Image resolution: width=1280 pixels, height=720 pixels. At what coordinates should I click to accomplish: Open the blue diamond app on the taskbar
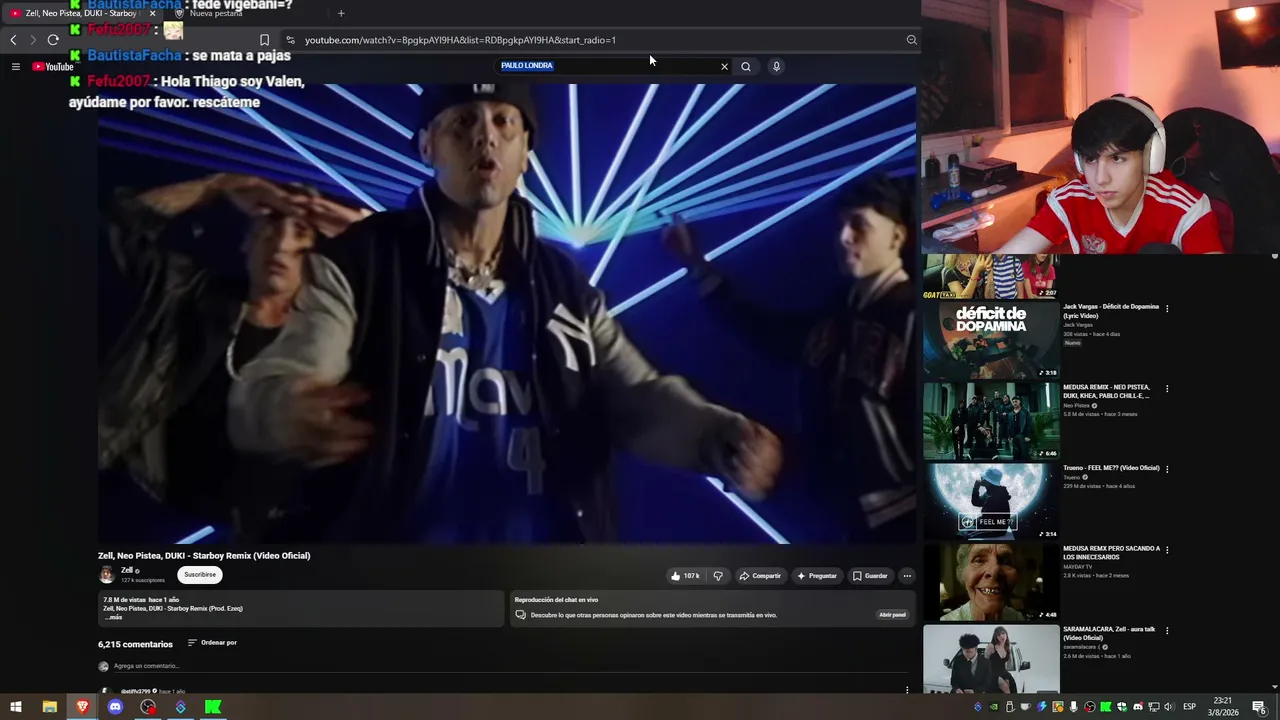pos(180,707)
